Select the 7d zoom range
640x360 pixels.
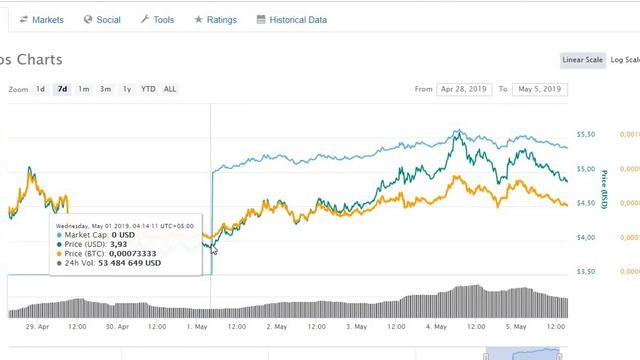coord(62,89)
